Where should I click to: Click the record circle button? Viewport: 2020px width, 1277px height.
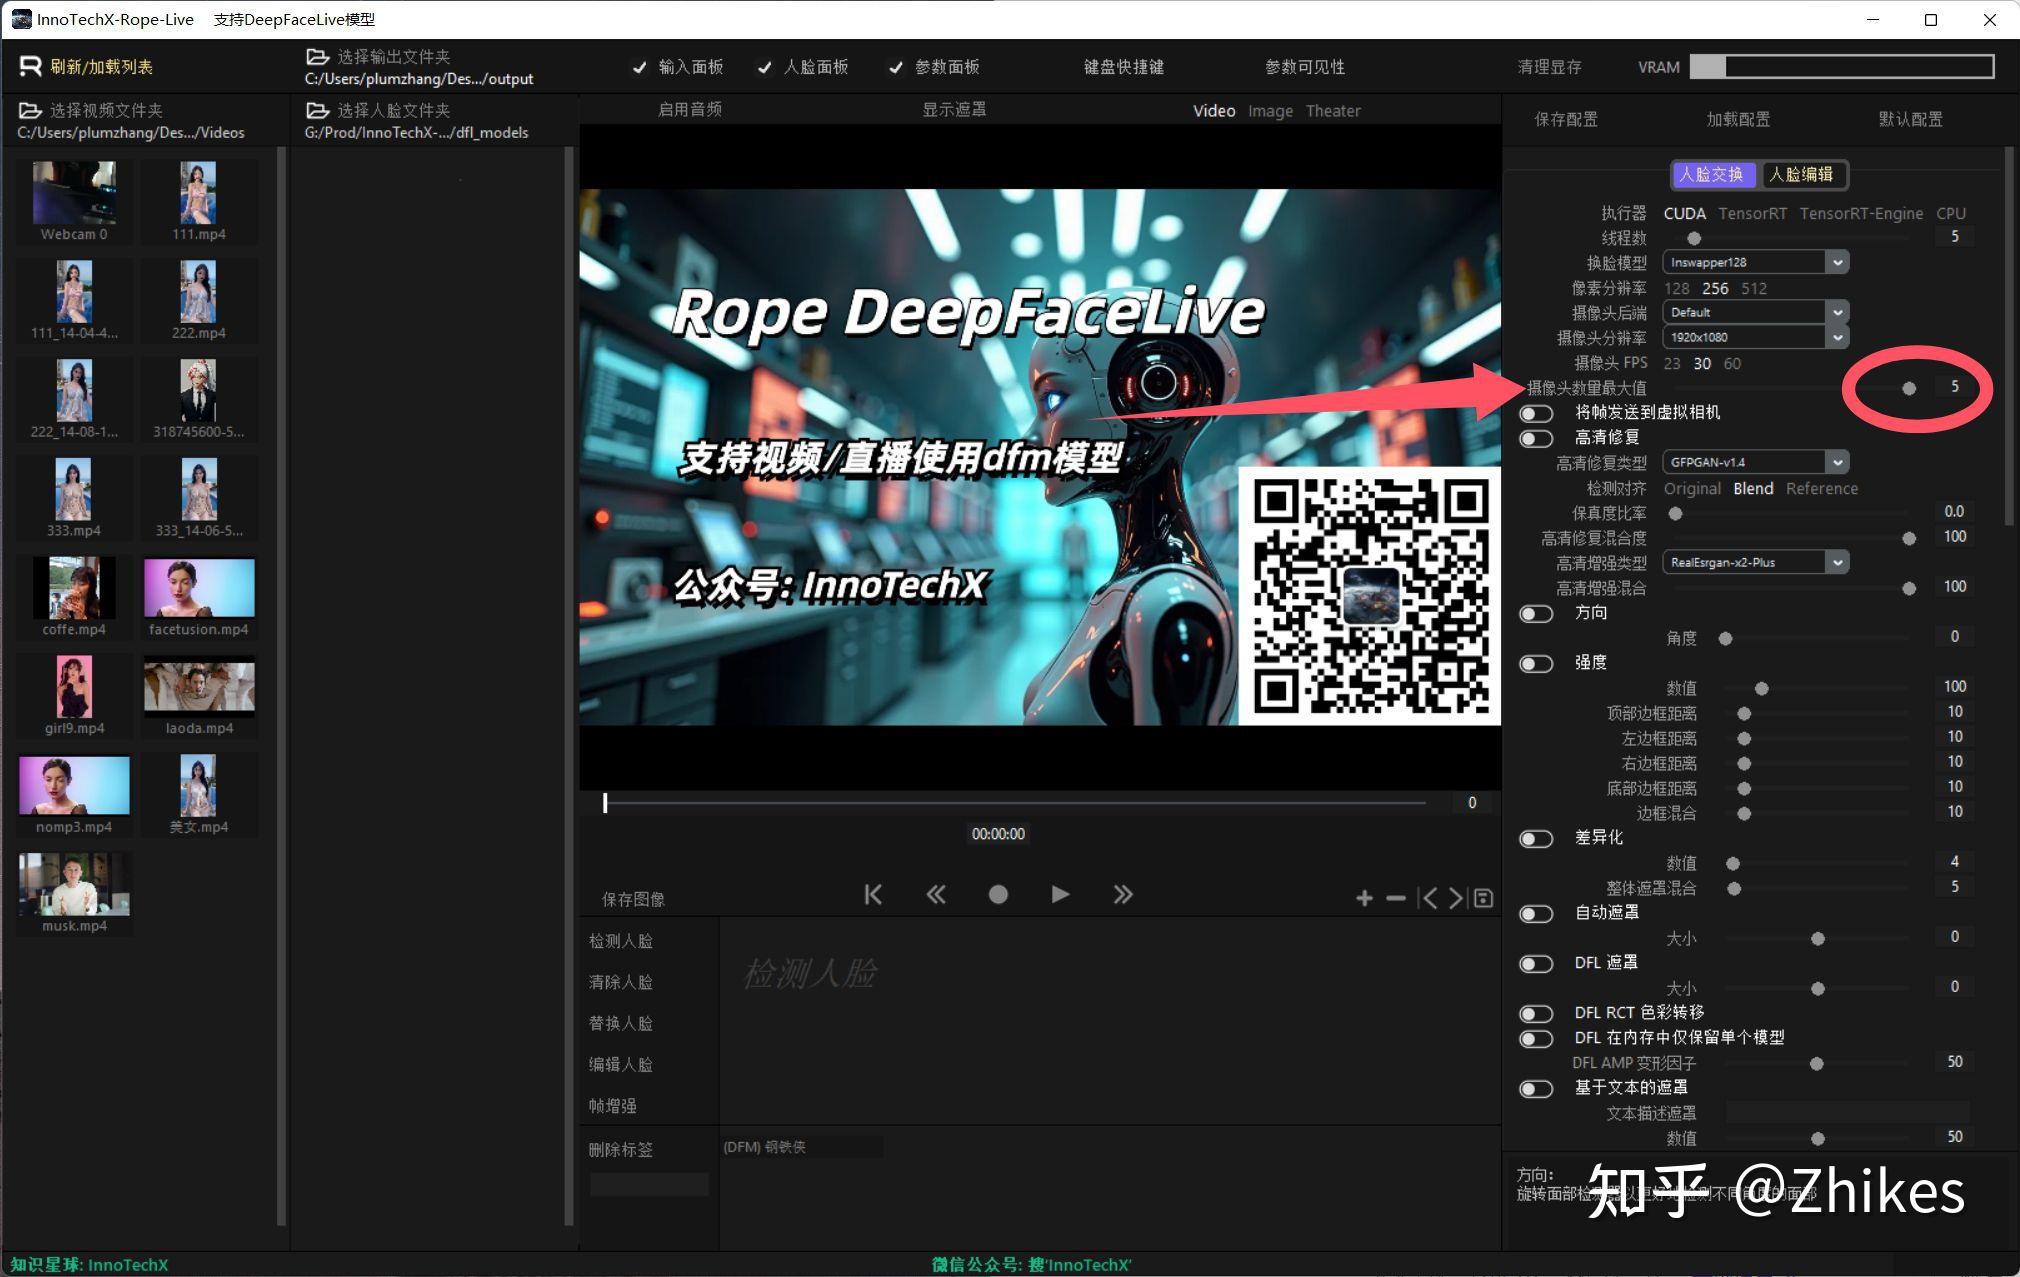[998, 894]
